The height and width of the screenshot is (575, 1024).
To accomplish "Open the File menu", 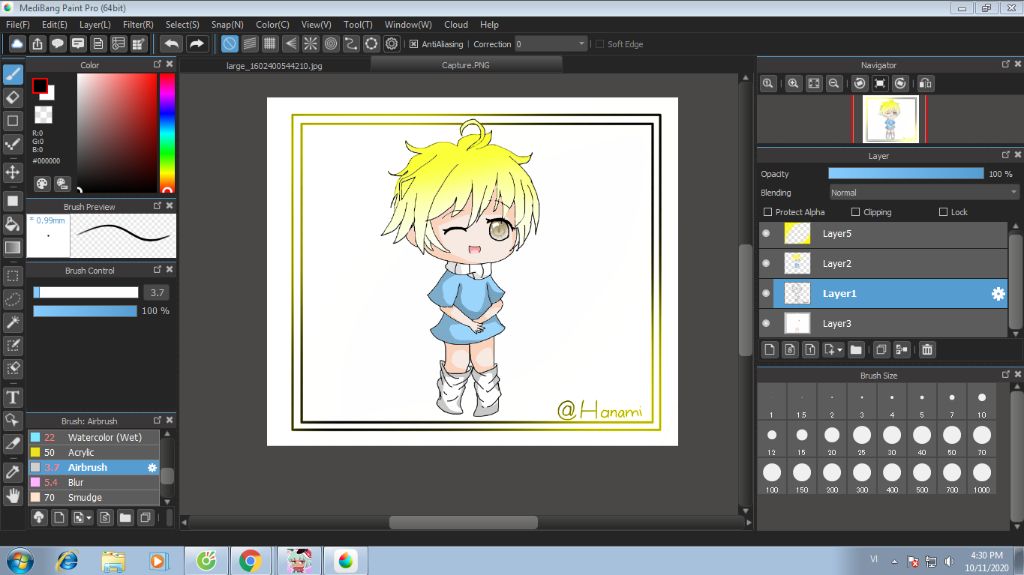I will (x=18, y=24).
